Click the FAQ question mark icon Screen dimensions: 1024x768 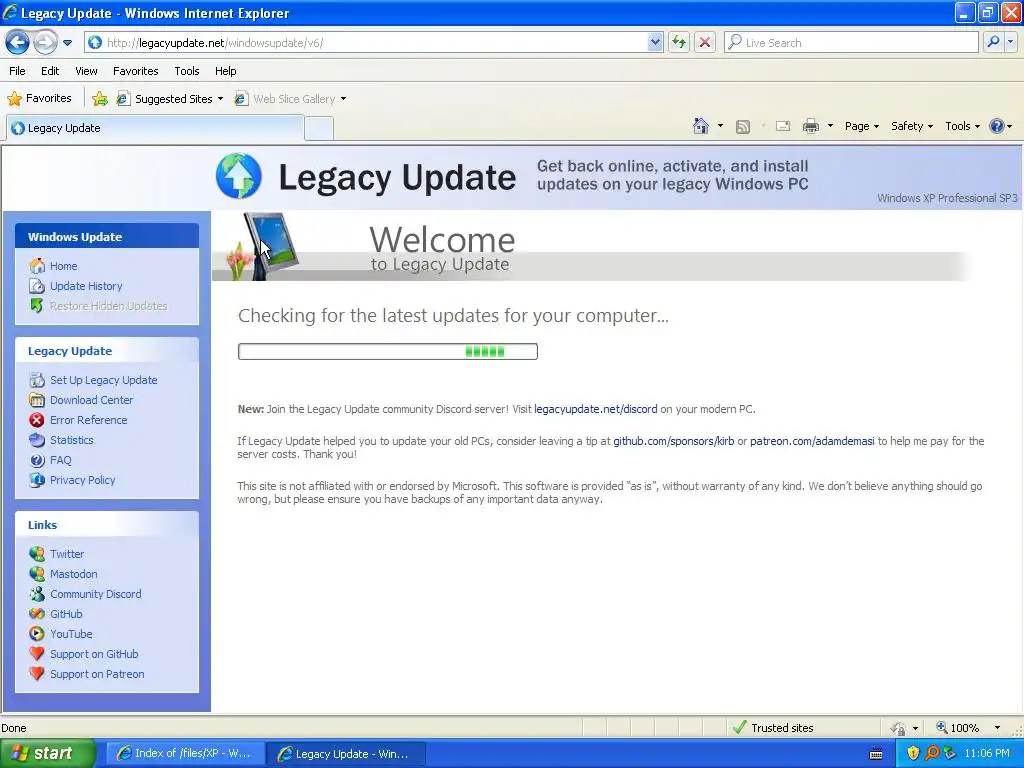point(37,460)
